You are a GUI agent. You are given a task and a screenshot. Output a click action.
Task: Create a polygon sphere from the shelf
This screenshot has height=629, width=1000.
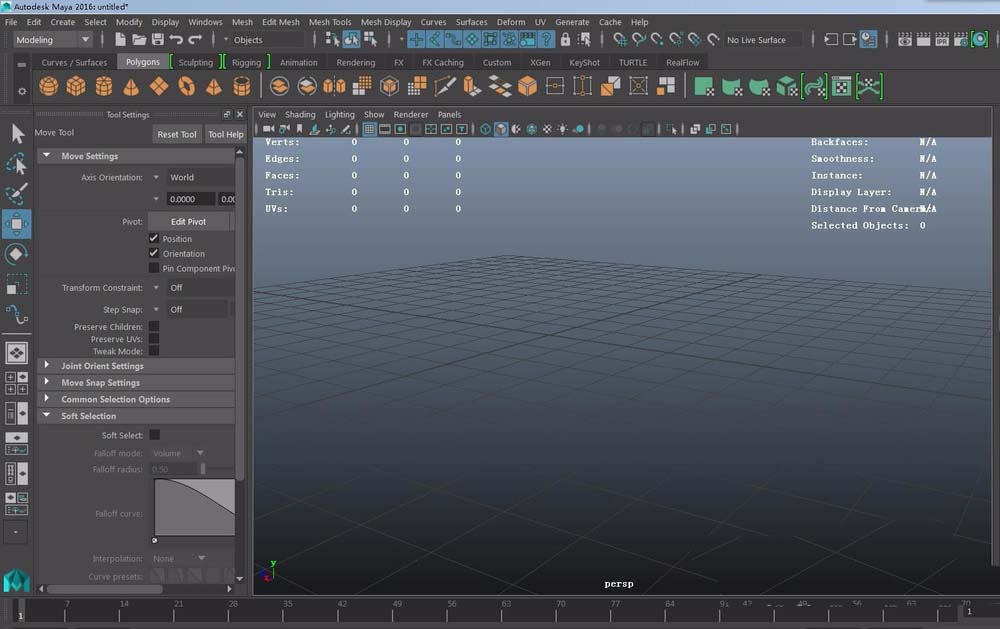pyautogui.click(x=47, y=86)
